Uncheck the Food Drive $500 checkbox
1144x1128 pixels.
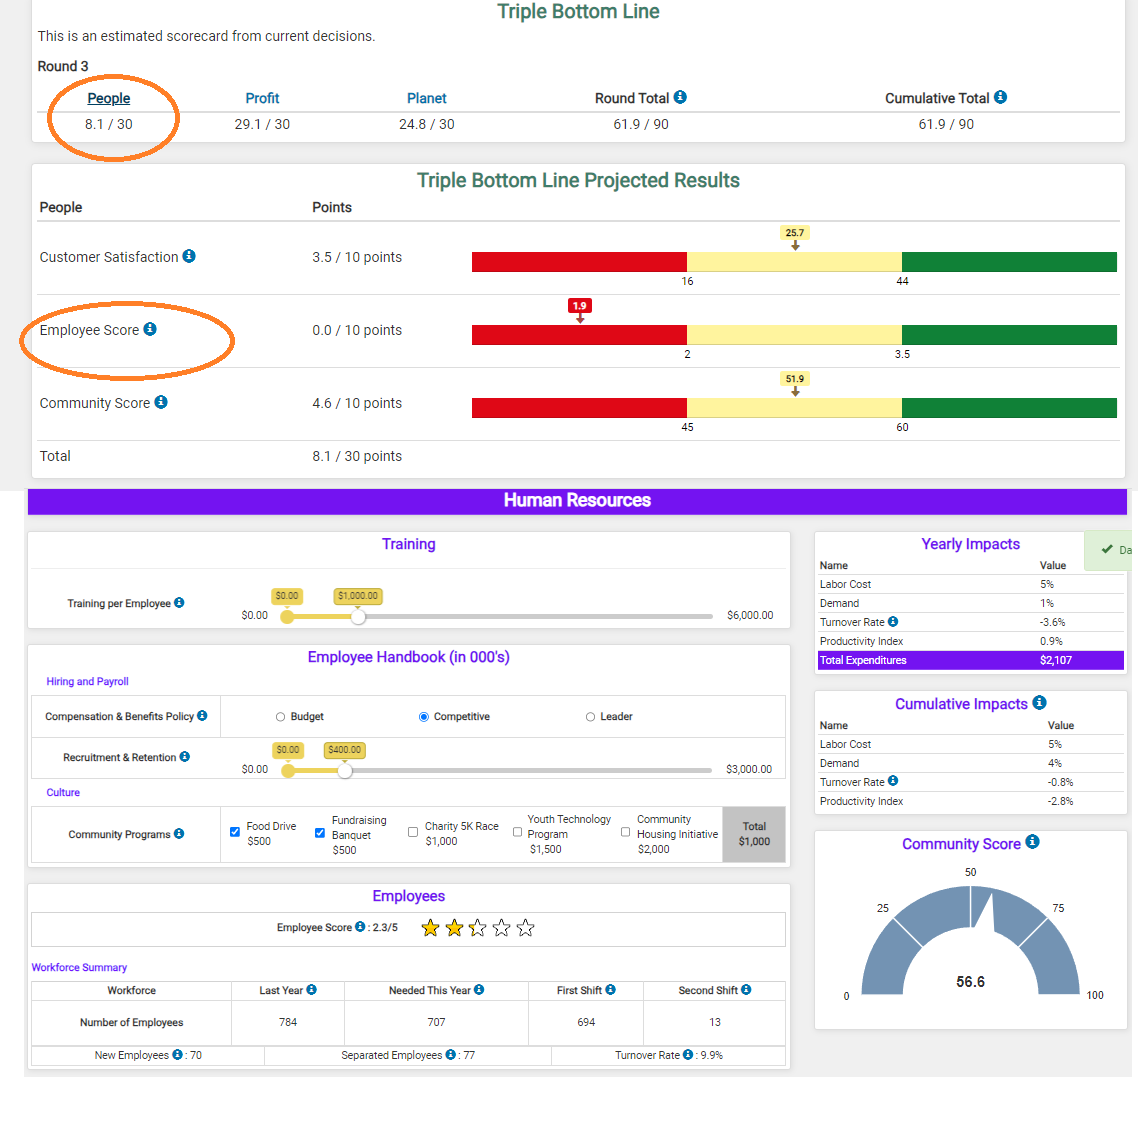235,832
